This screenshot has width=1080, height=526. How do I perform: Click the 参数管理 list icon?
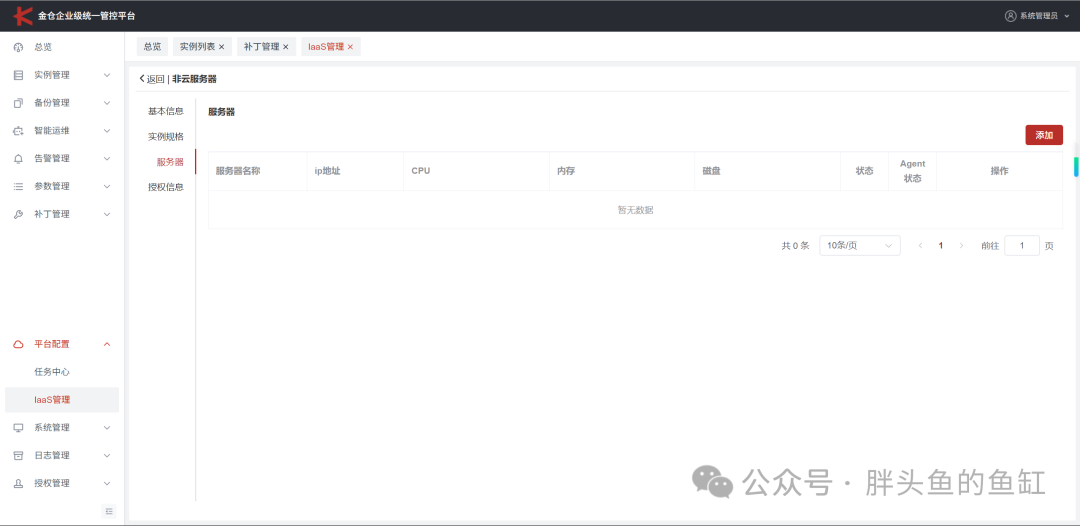point(19,186)
